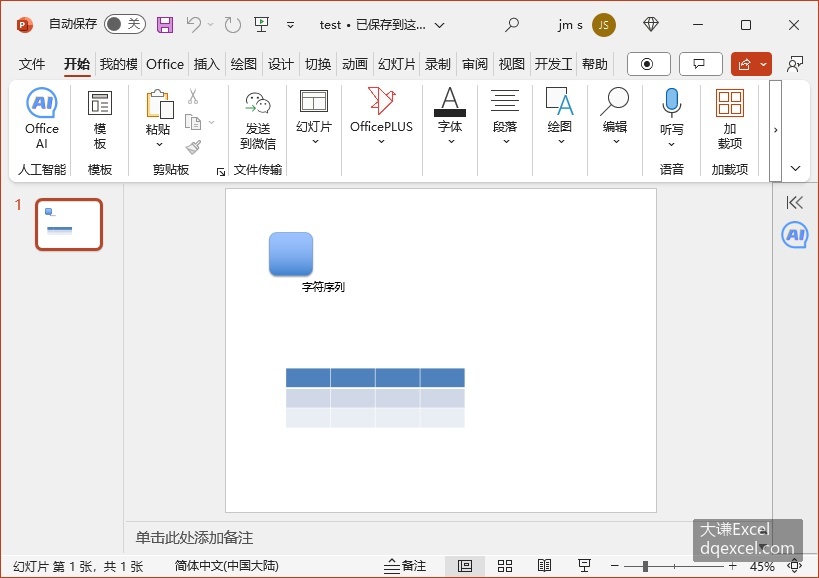
Task: Open the Slides (幻灯片) ribbon group
Action: (314, 117)
